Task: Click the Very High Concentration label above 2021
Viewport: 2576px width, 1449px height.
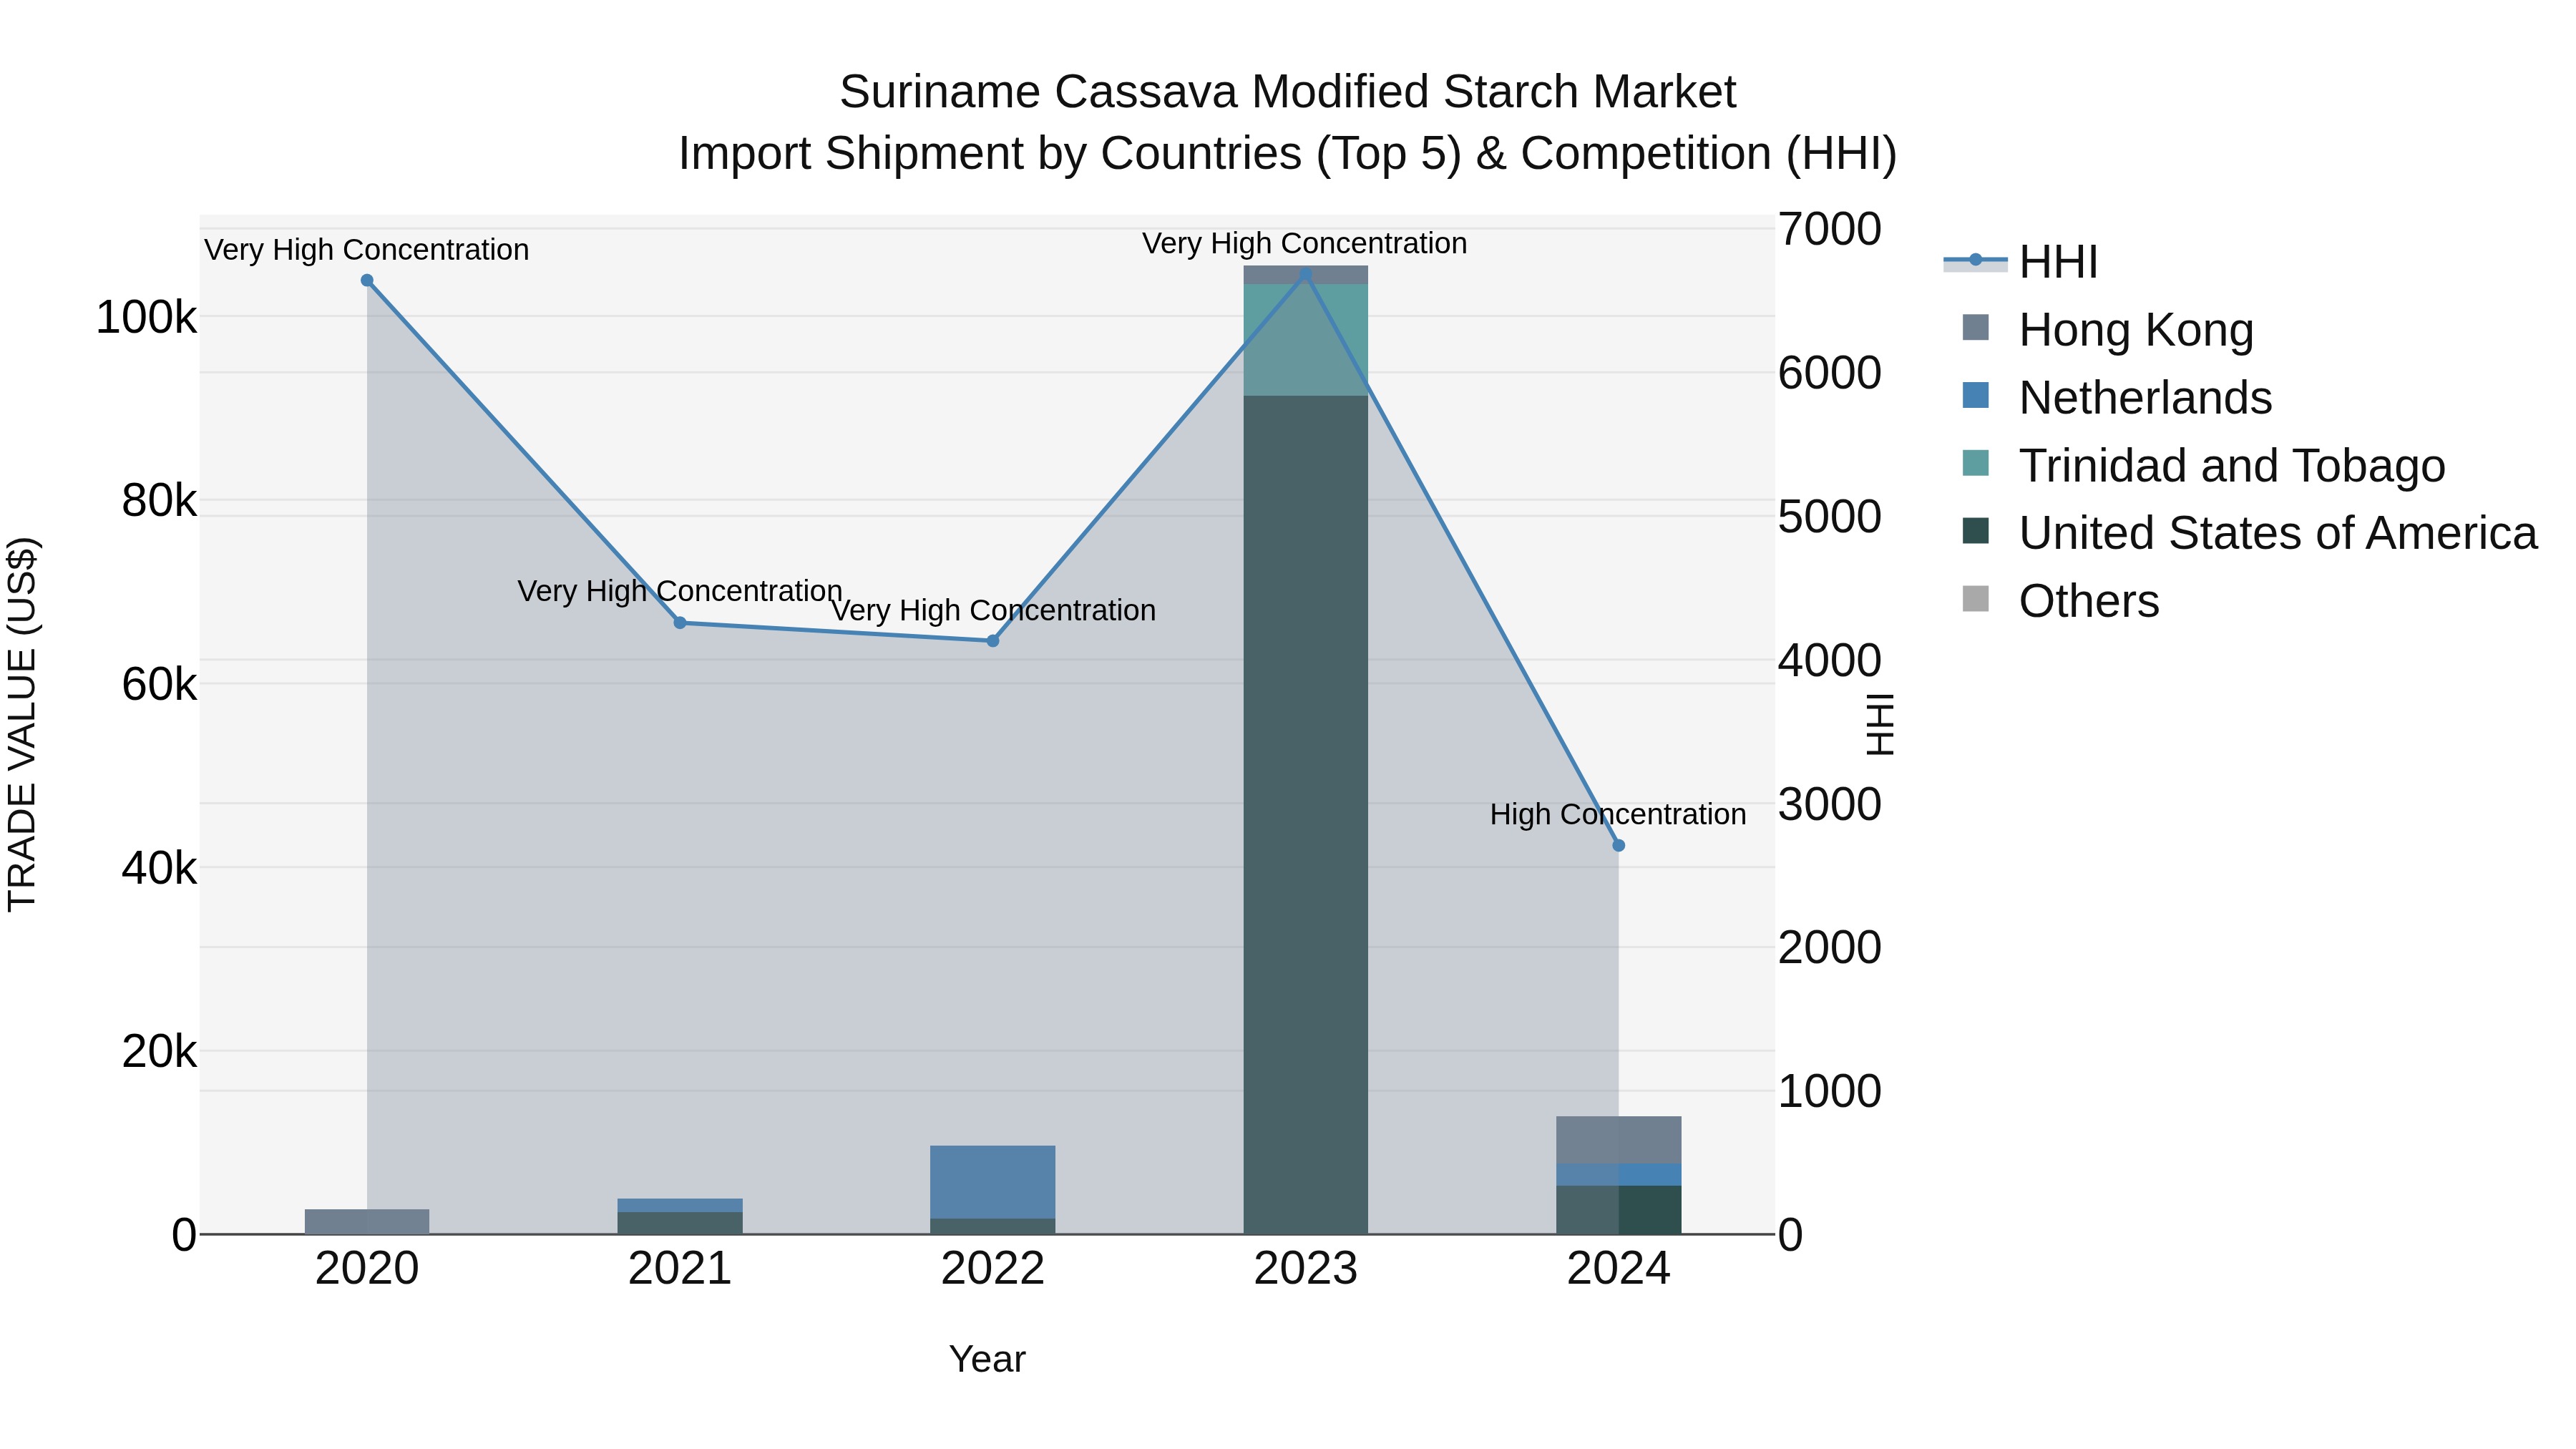Action: point(680,591)
